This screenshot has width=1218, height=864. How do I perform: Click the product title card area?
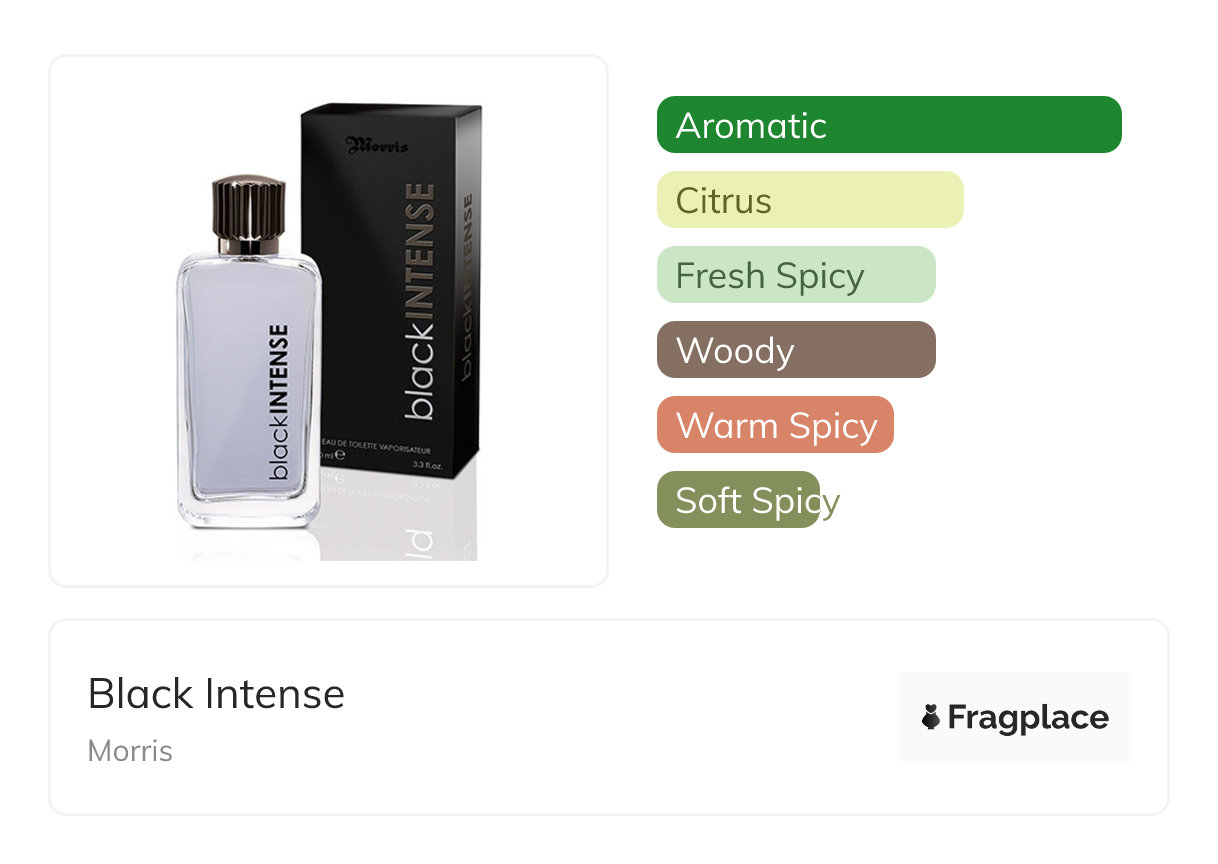click(x=609, y=717)
